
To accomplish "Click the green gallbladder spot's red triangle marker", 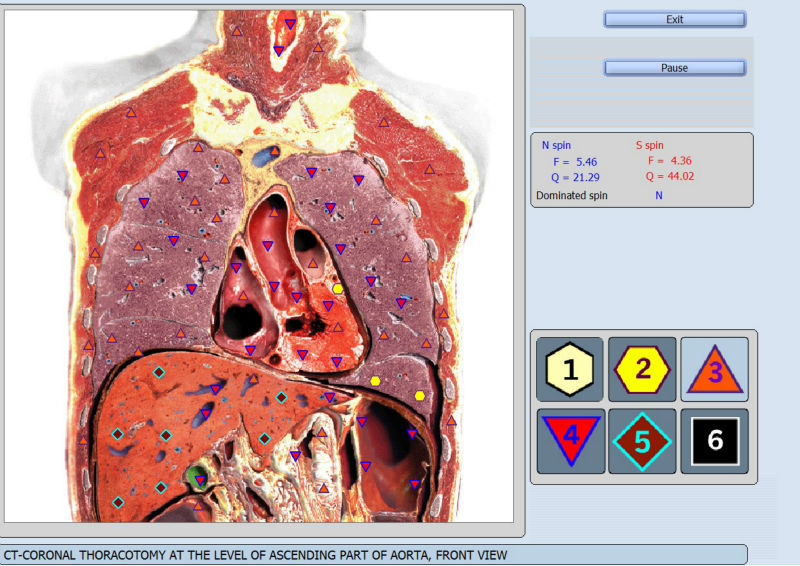I will click(x=200, y=480).
